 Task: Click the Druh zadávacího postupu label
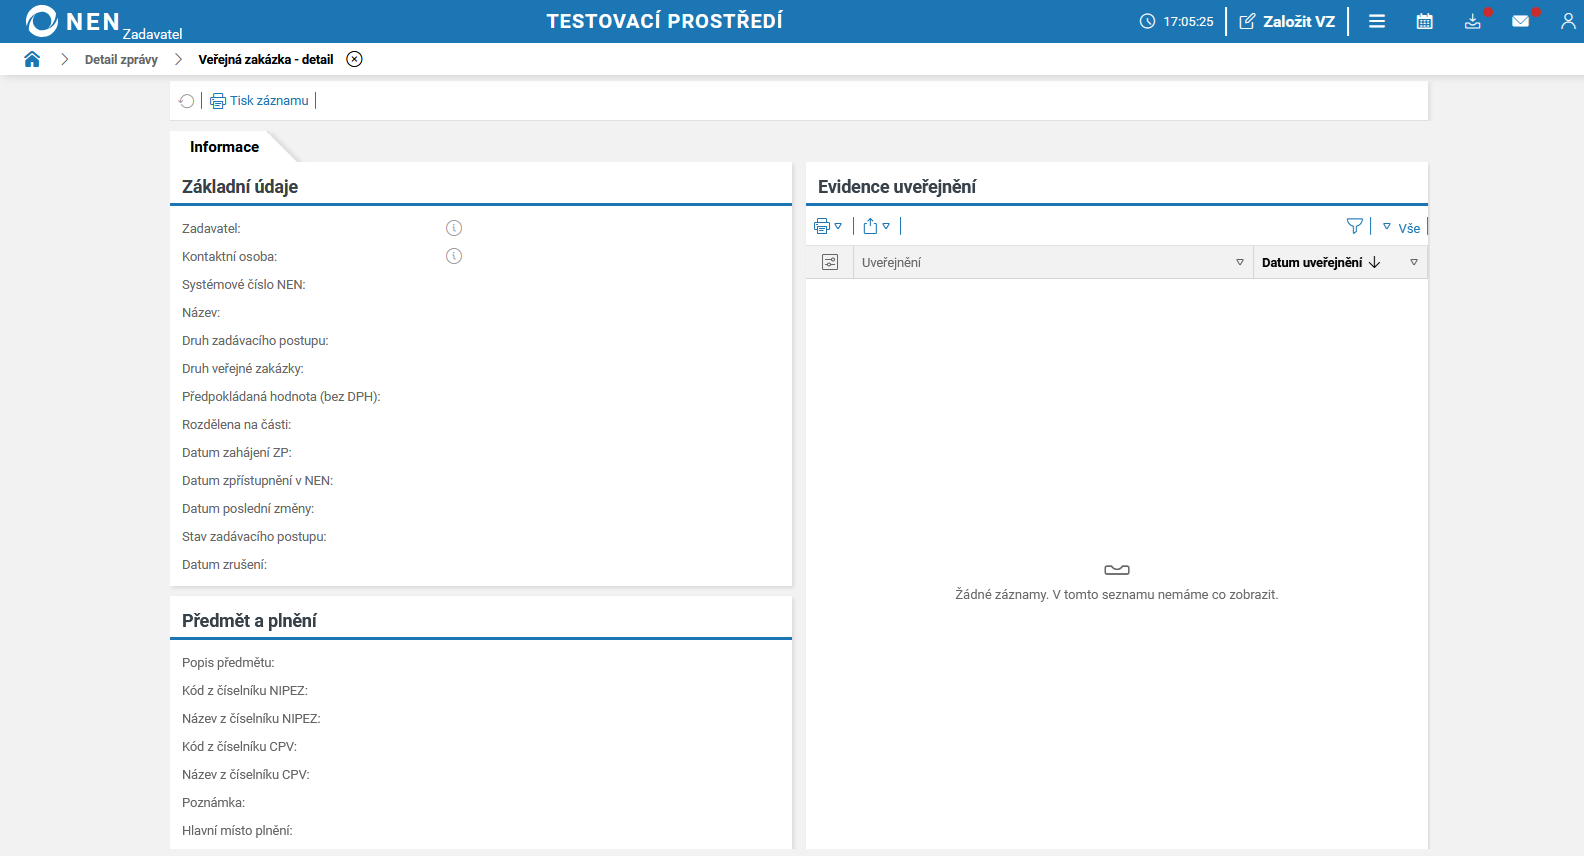tap(255, 341)
